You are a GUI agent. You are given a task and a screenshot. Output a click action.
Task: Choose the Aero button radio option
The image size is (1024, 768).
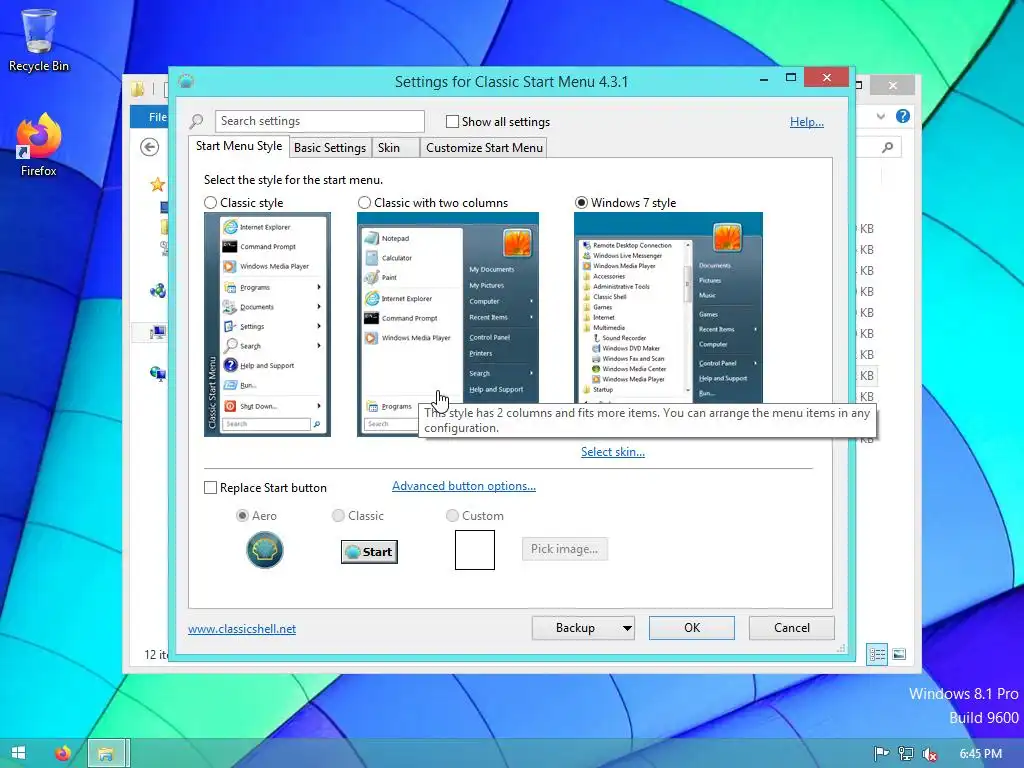(x=242, y=516)
